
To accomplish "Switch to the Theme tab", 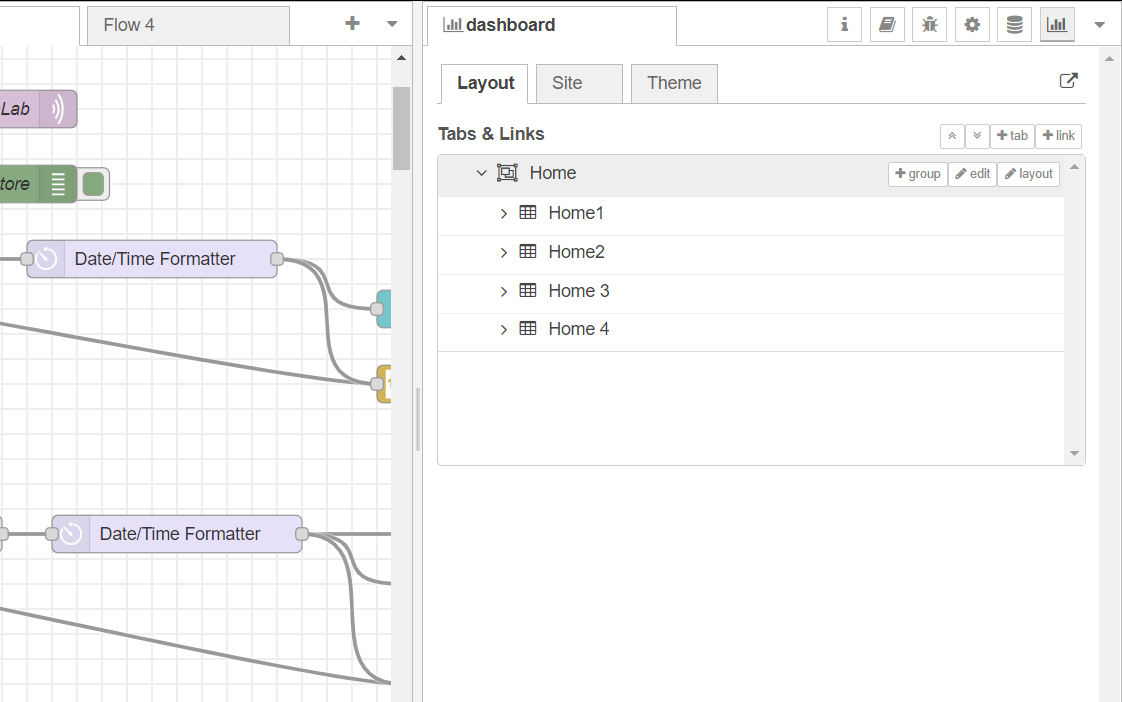I will tap(674, 84).
